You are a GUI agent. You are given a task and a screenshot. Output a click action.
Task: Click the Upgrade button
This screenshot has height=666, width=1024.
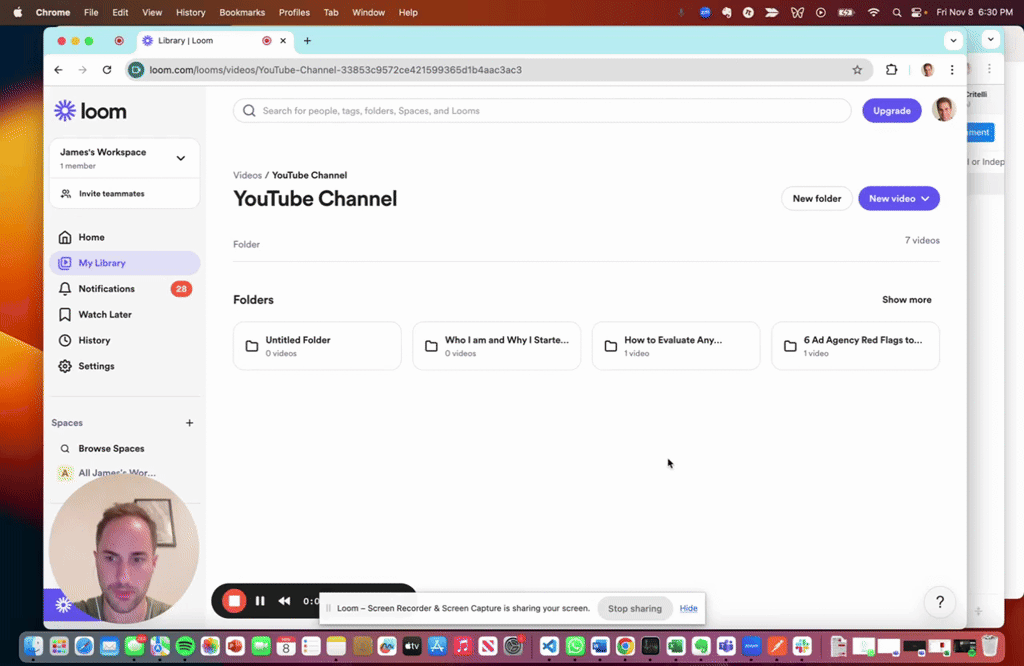[891, 110]
